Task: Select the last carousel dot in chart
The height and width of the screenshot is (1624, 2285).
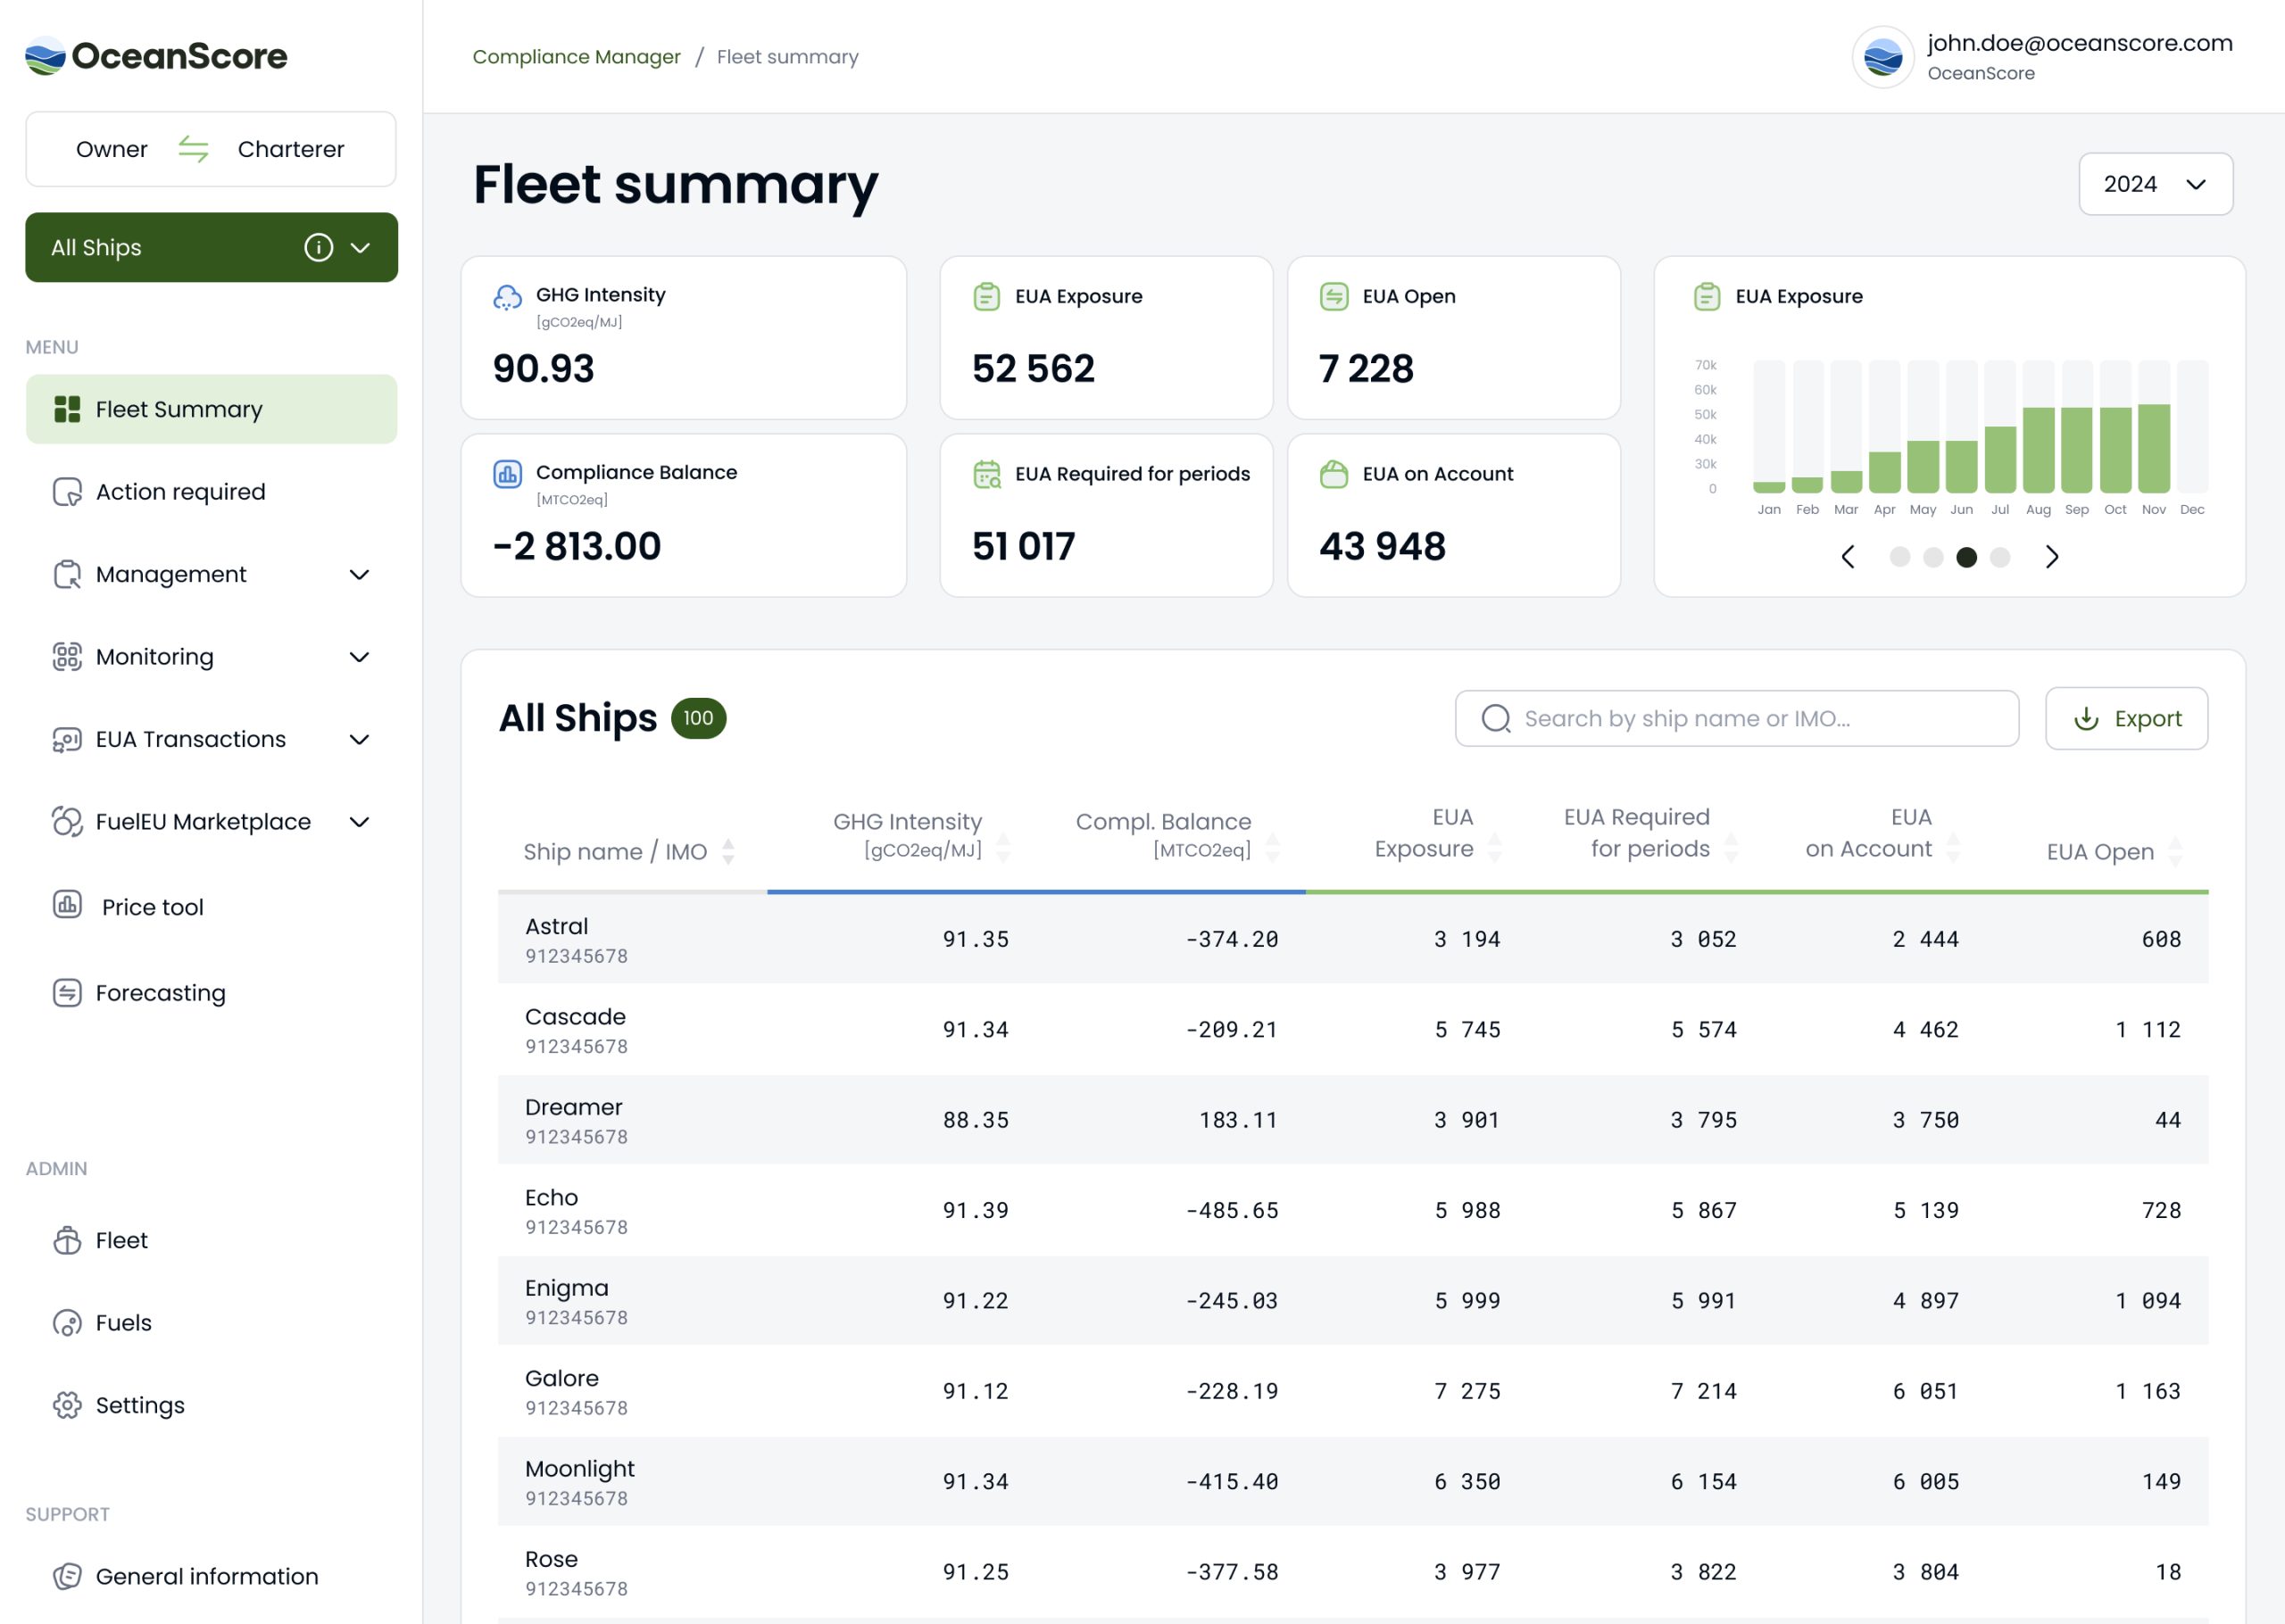Action: coord(1999,557)
